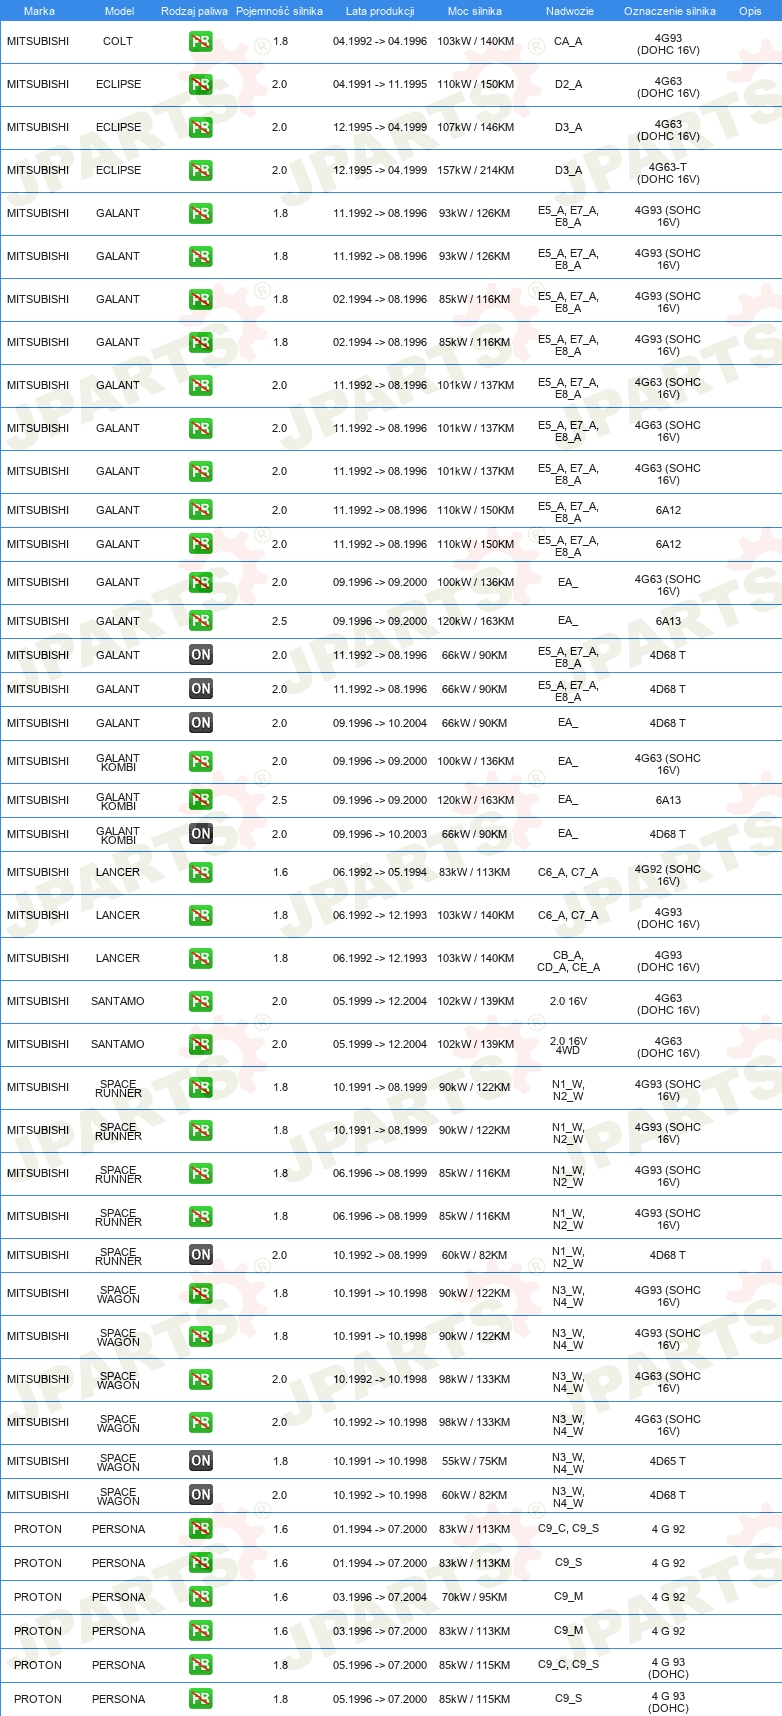782x1716 pixels.
Task: Click PB fuel icon for ECLIPSE 107kW row
Action: coord(200,128)
